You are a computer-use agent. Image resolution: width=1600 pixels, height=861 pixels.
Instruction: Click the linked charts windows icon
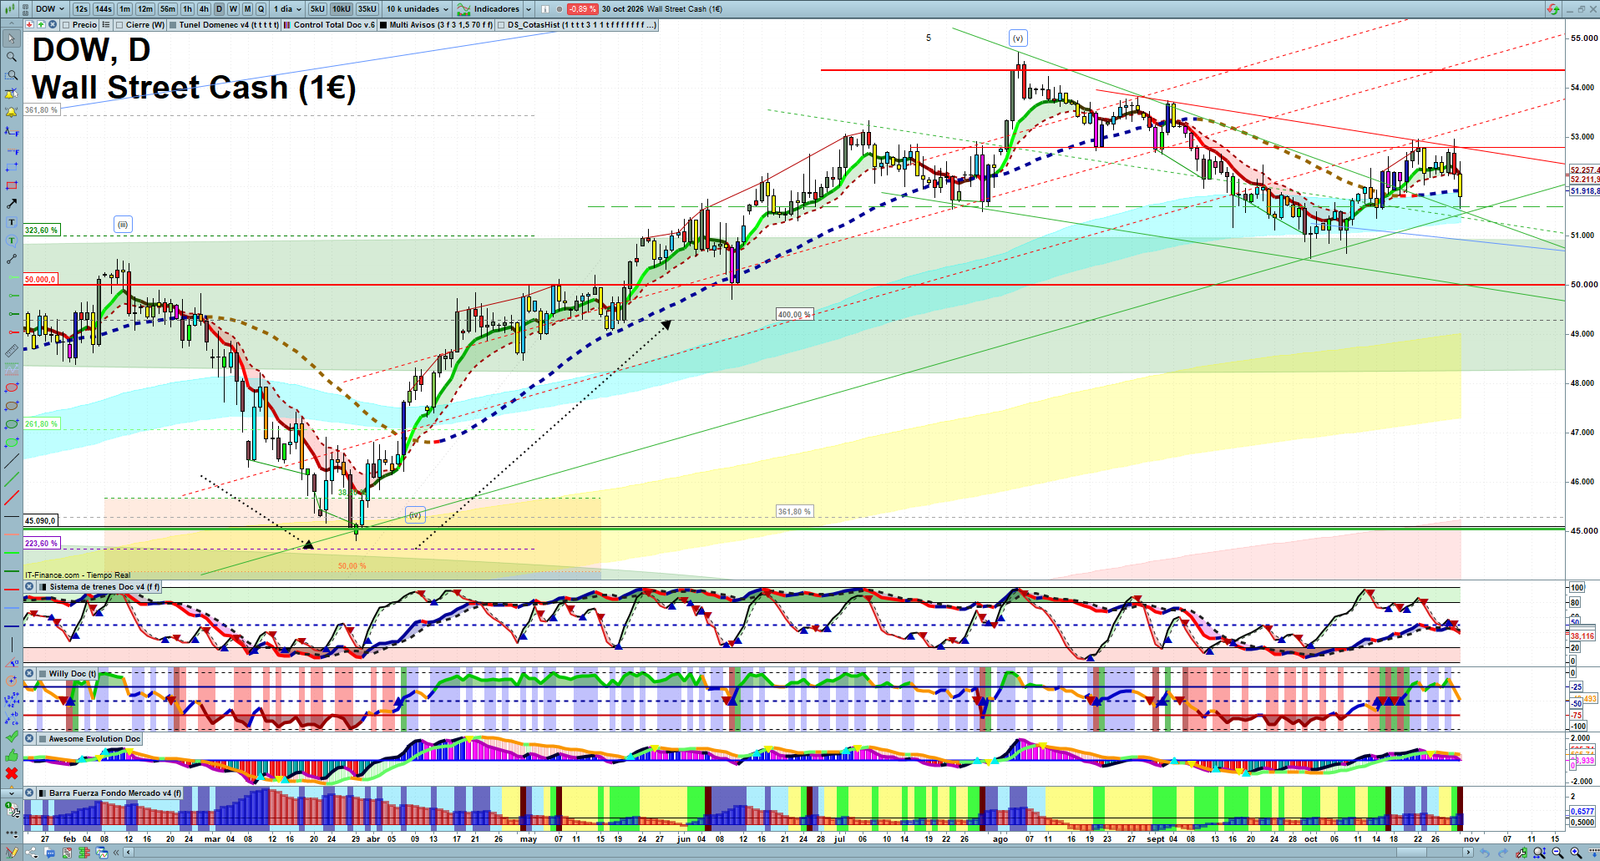pyautogui.click(x=102, y=853)
